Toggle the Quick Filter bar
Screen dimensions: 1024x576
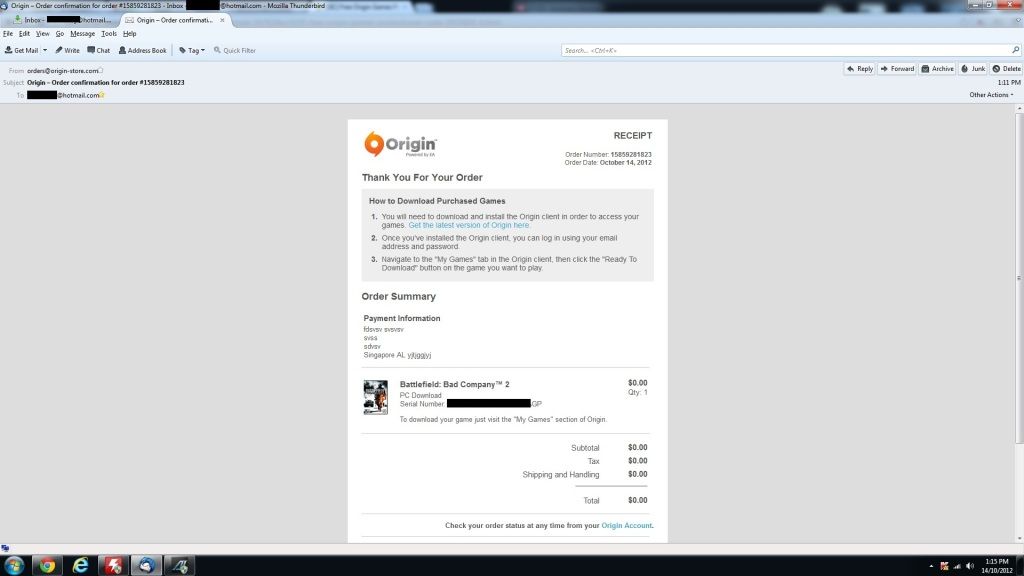(234, 50)
